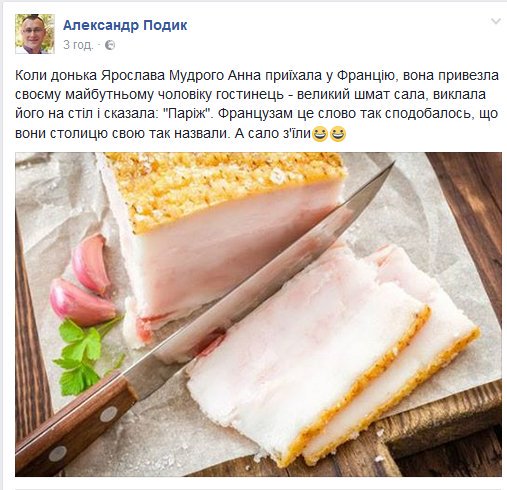Click the second laughing emoji in post
Image resolution: width=507 pixels, height=490 pixels.
338,134
